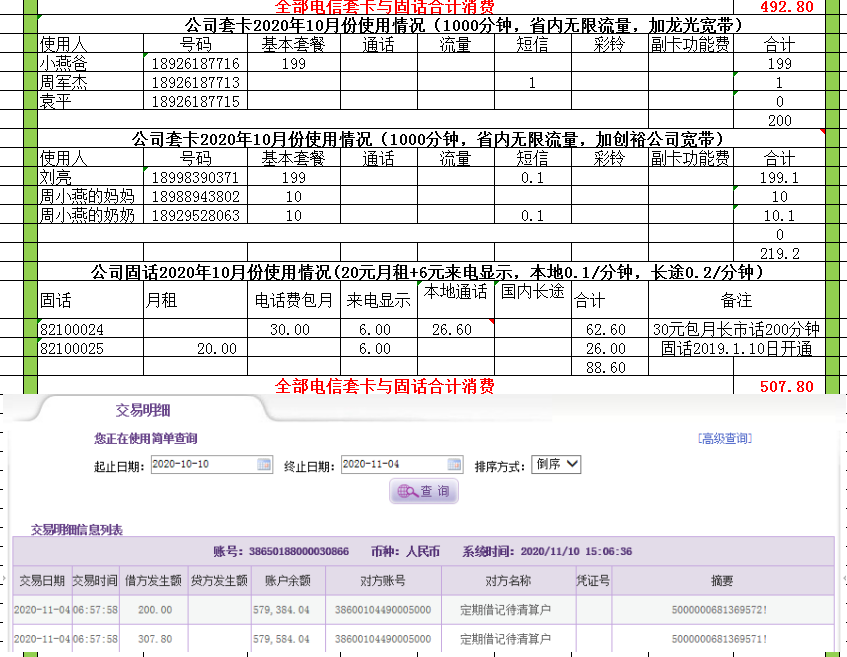The width and height of the screenshot is (847, 657).
Task: Click landline number cell 82100024
Action: click(x=72, y=329)
